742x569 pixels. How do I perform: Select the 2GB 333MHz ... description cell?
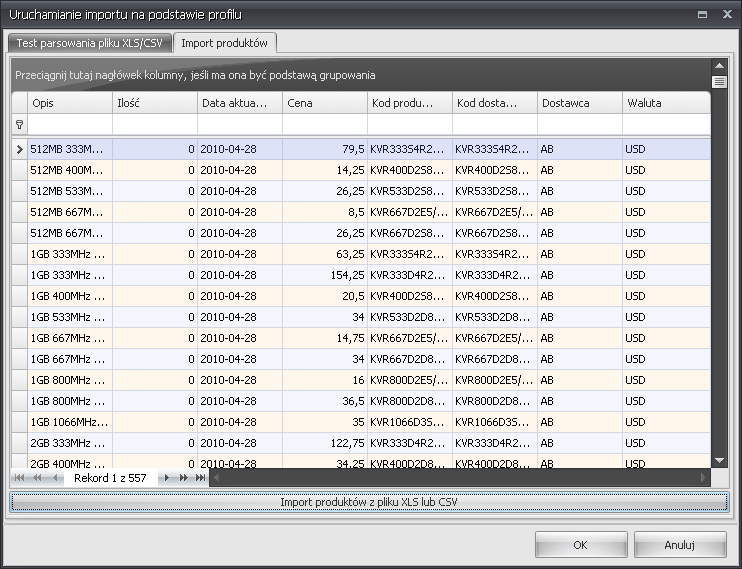click(x=70, y=443)
